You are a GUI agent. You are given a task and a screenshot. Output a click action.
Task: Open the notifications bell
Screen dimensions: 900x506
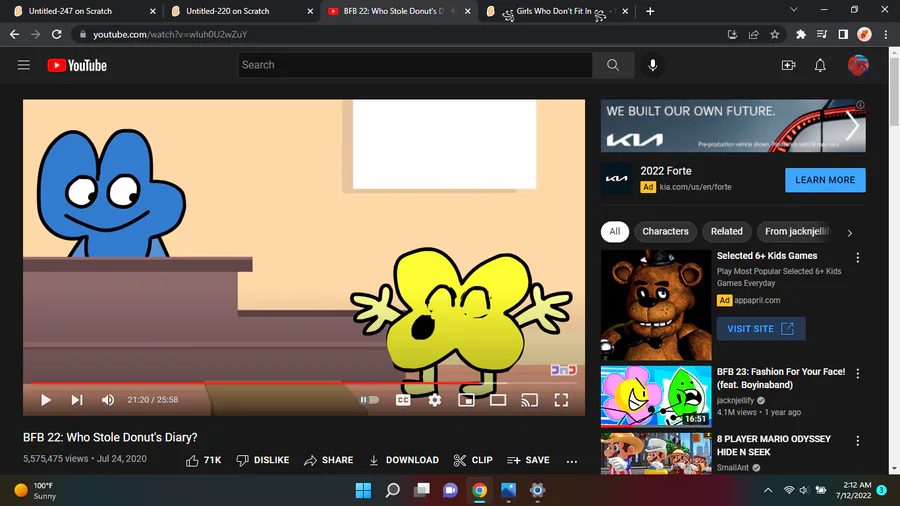tap(820, 65)
